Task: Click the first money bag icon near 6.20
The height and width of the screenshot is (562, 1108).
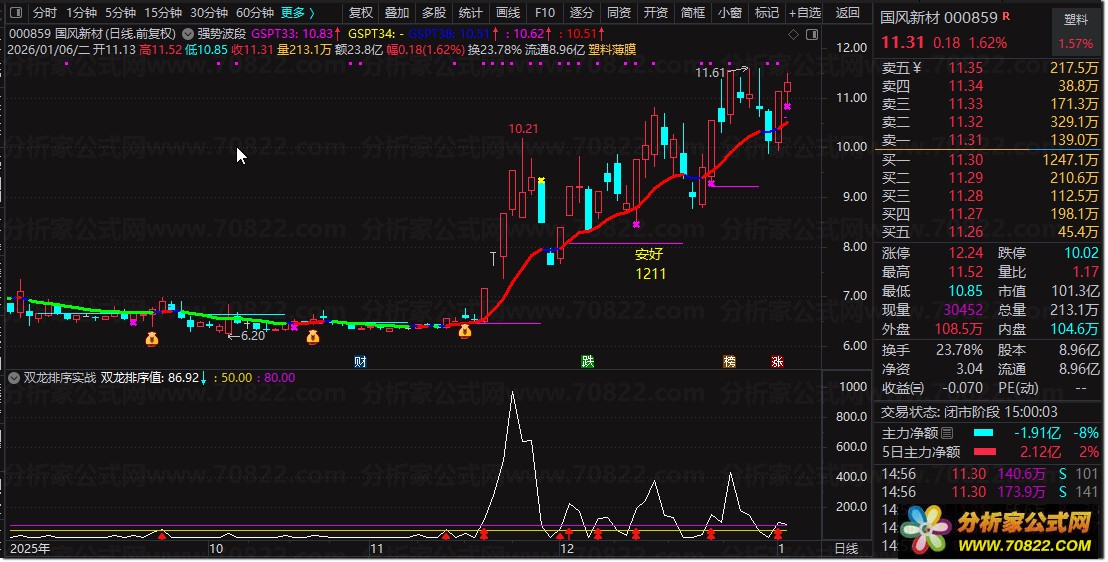Action: click(x=151, y=339)
